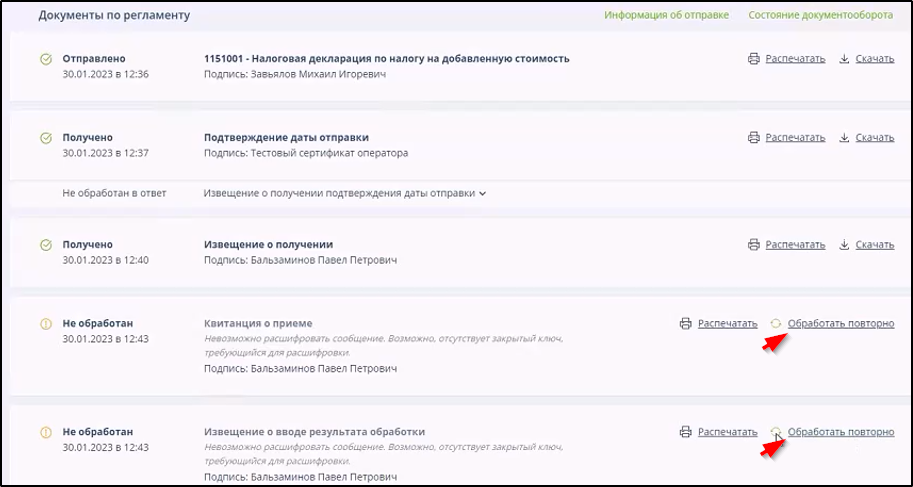Click printer icon for Подтверждение даты отправки
Screen dimensions: 913x487
[x=753, y=137]
